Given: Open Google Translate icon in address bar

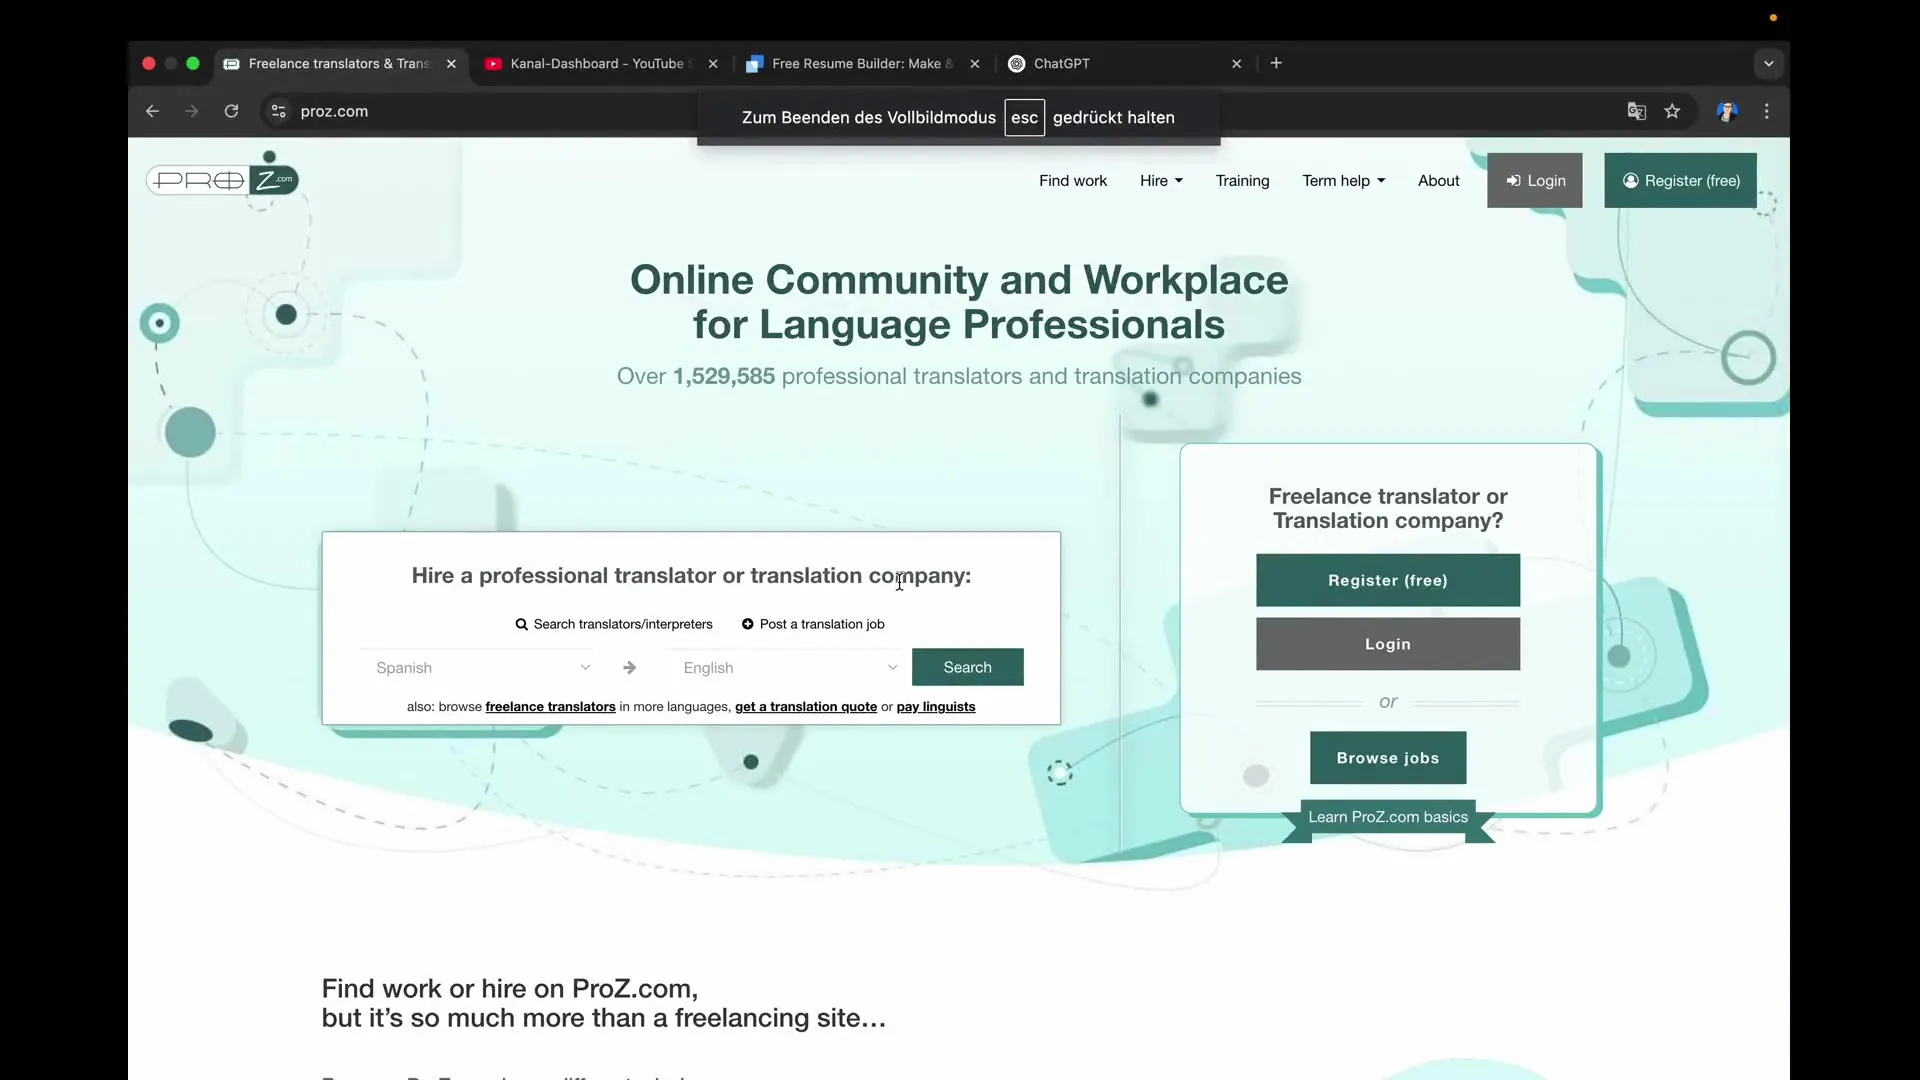Looking at the screenshot, I should tap(1636, 111).
